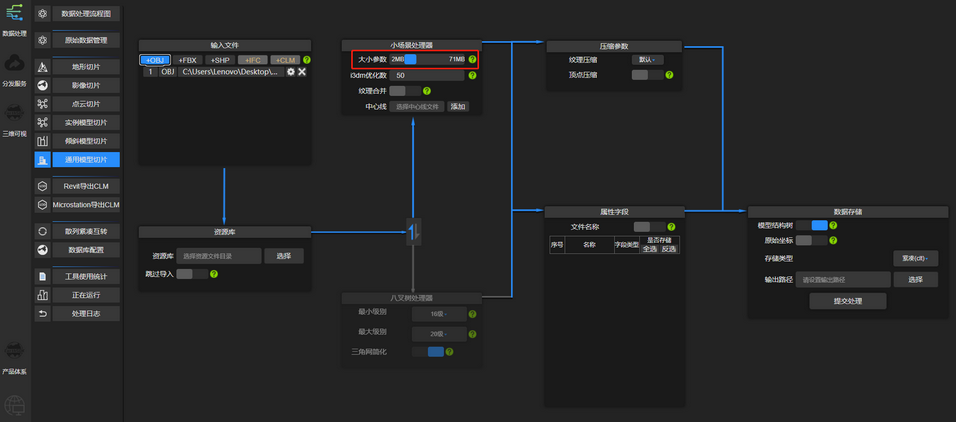The width and height of the screenshot is (956, 422).
Task: Toggle the 纹理合并 switch
Action: coord(405,91)
